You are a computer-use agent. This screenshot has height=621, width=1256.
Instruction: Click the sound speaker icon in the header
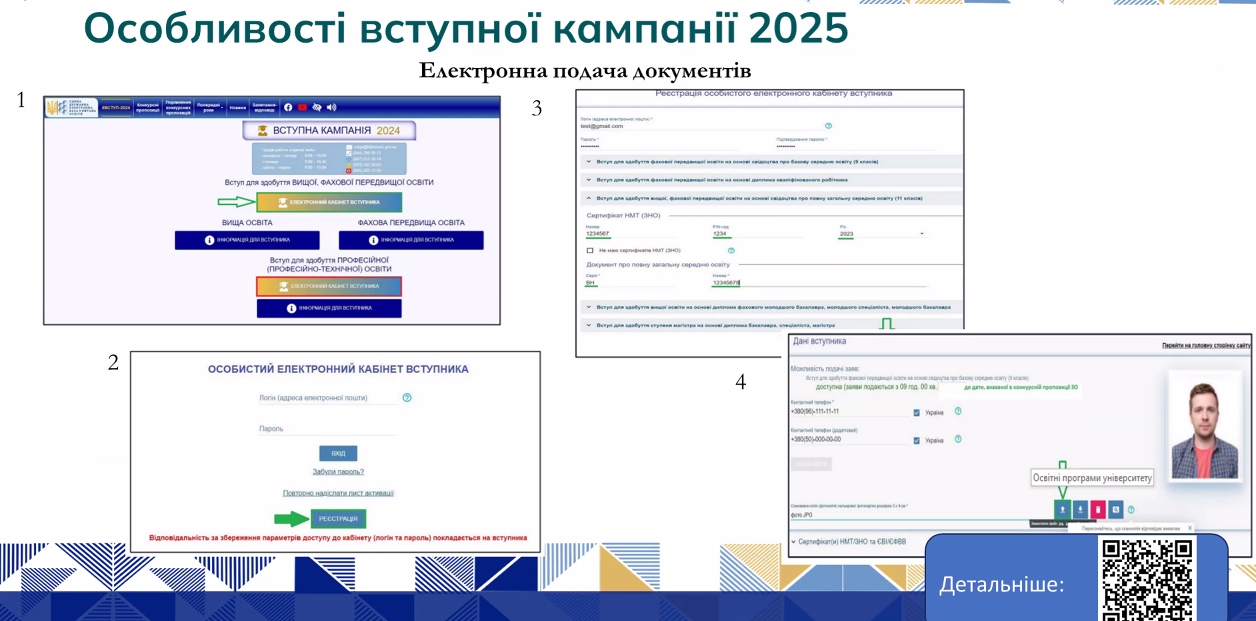332,107
